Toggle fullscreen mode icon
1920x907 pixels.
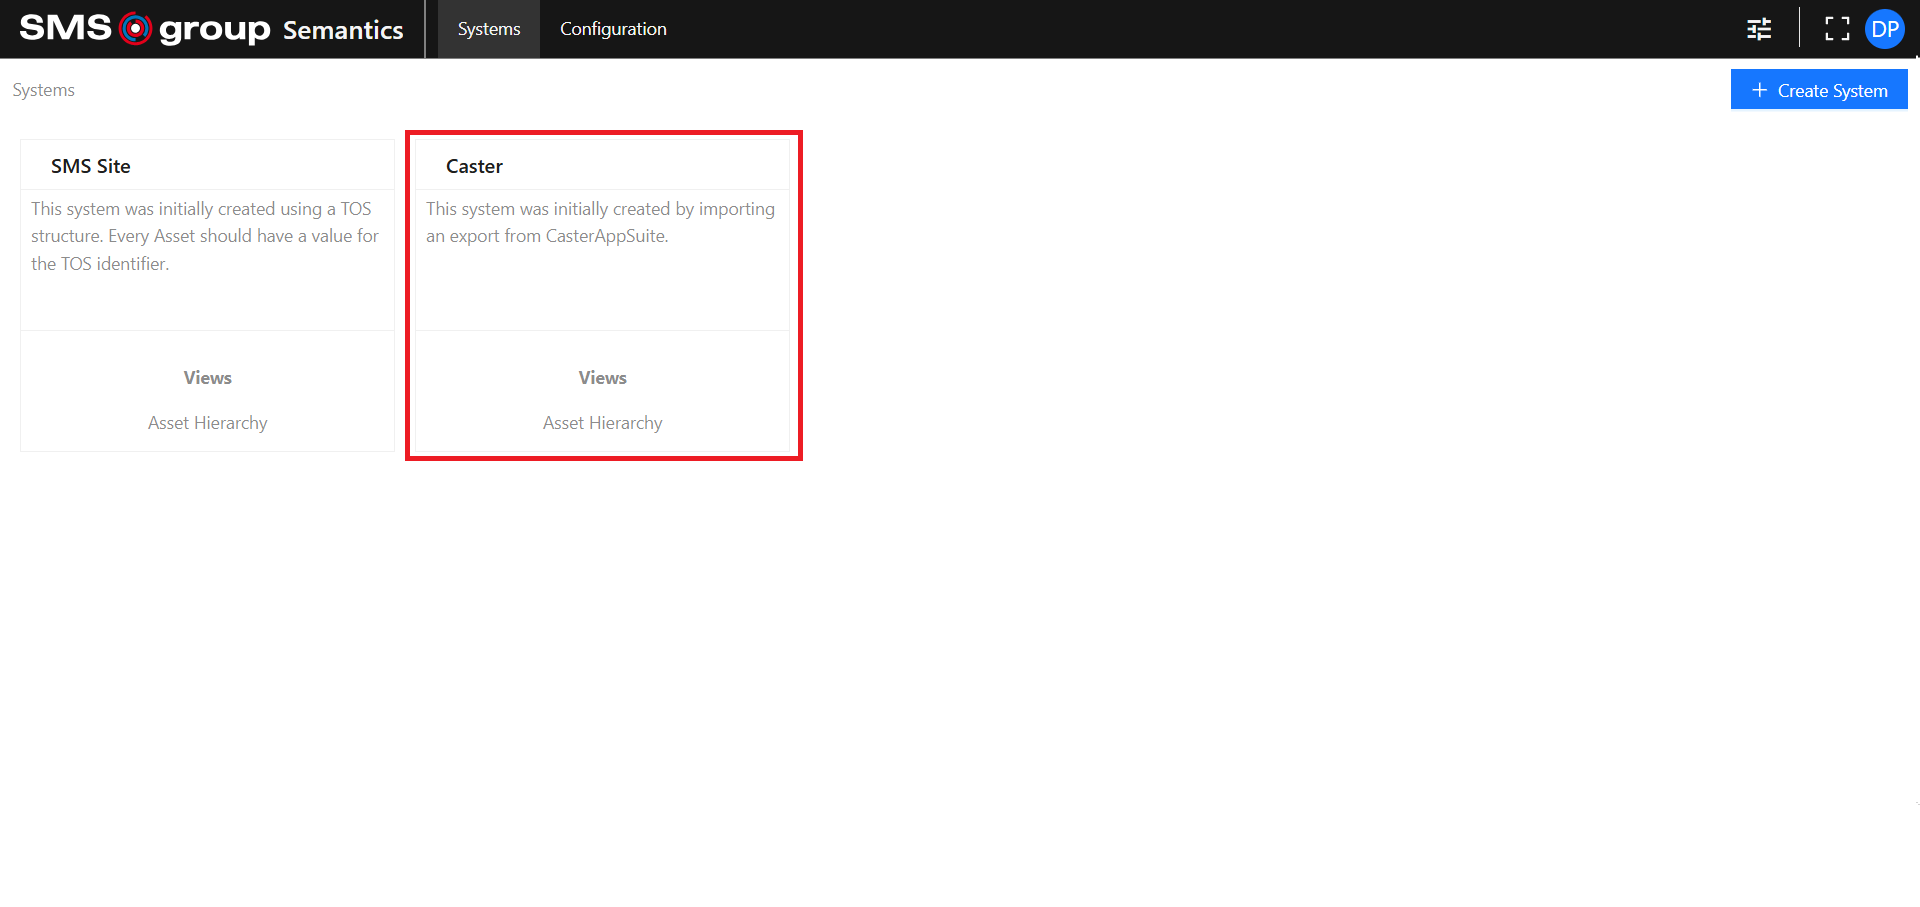(1837, 29)
